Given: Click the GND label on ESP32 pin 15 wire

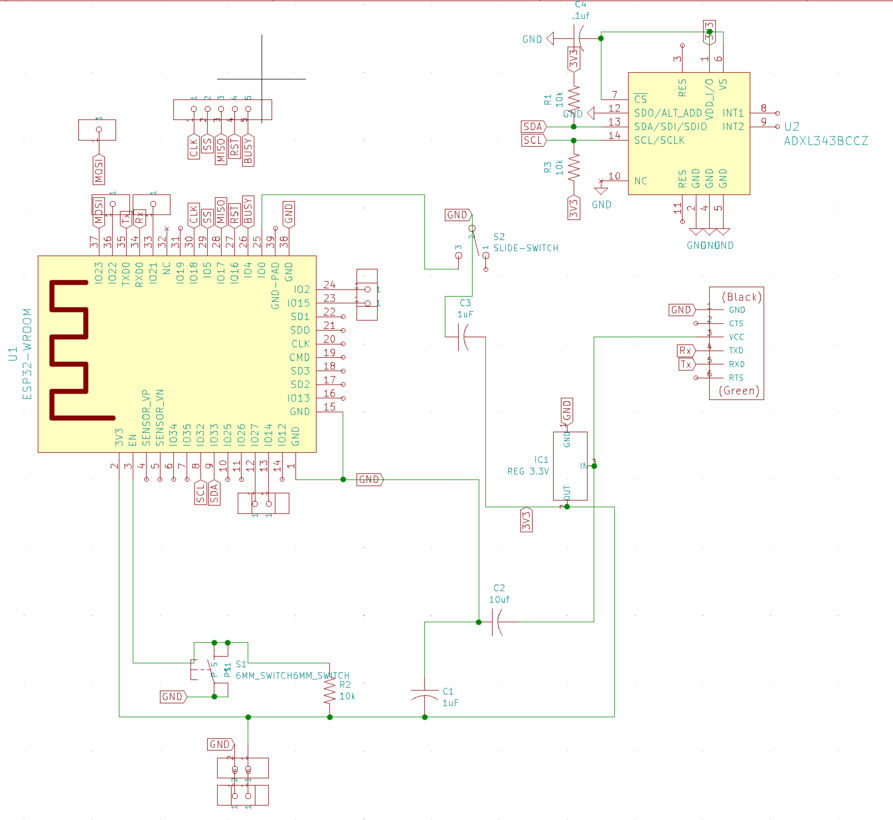Looking at the screenshot, I should (x=370, y=479).
